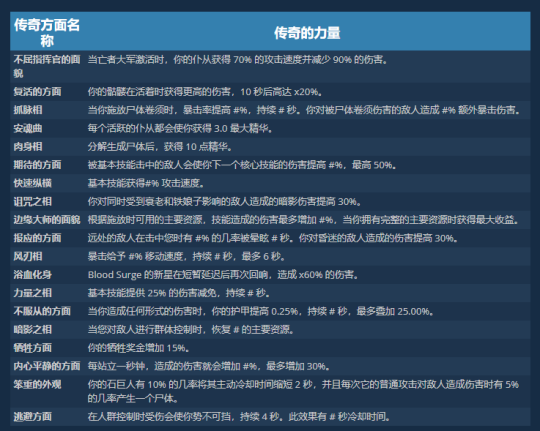The image size is (540, 431).
Task: Click the description starting 每个活跃的仆从
Action: 180,129
